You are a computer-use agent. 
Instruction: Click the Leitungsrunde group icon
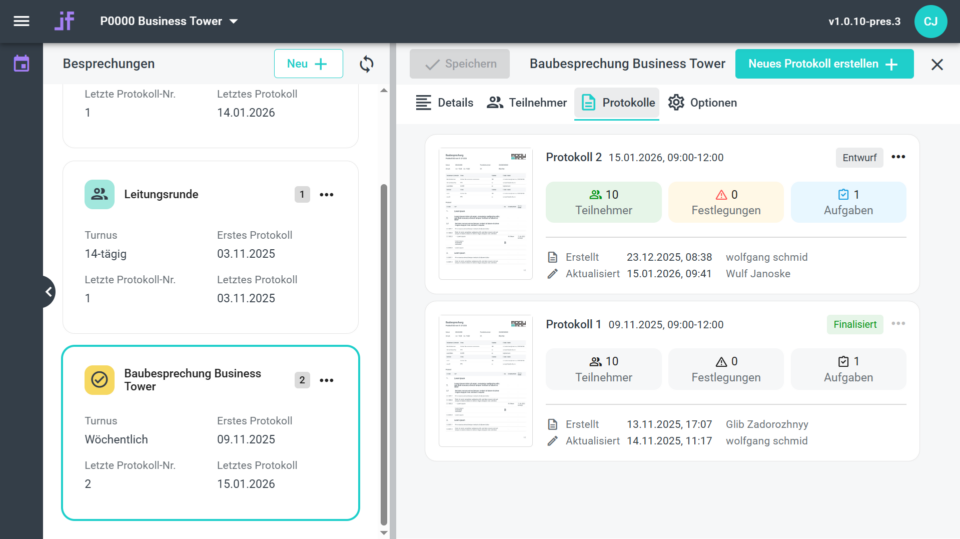(x=100, y=195)
